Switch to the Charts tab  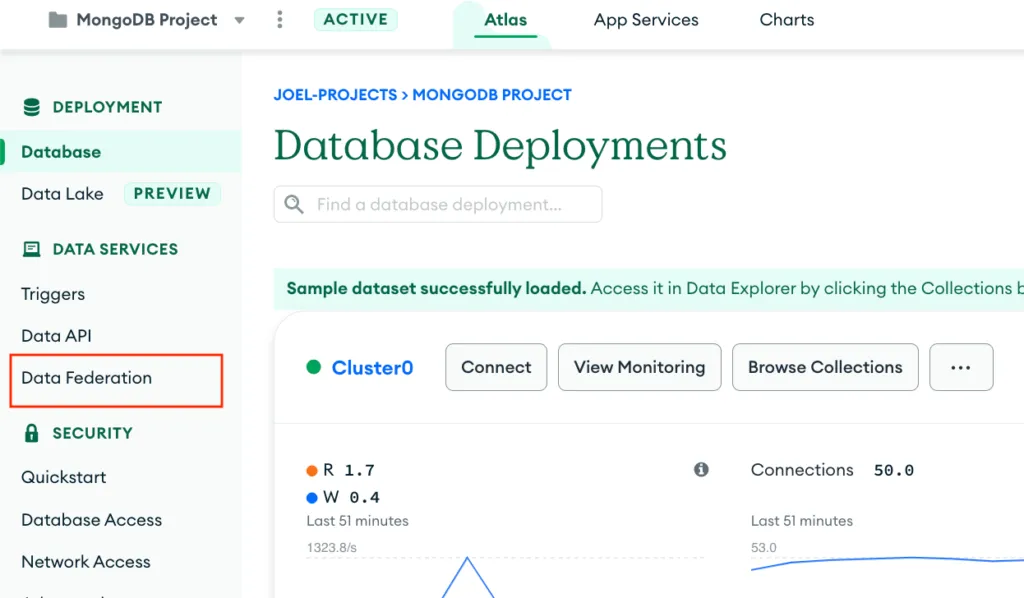tap(786, 19)
